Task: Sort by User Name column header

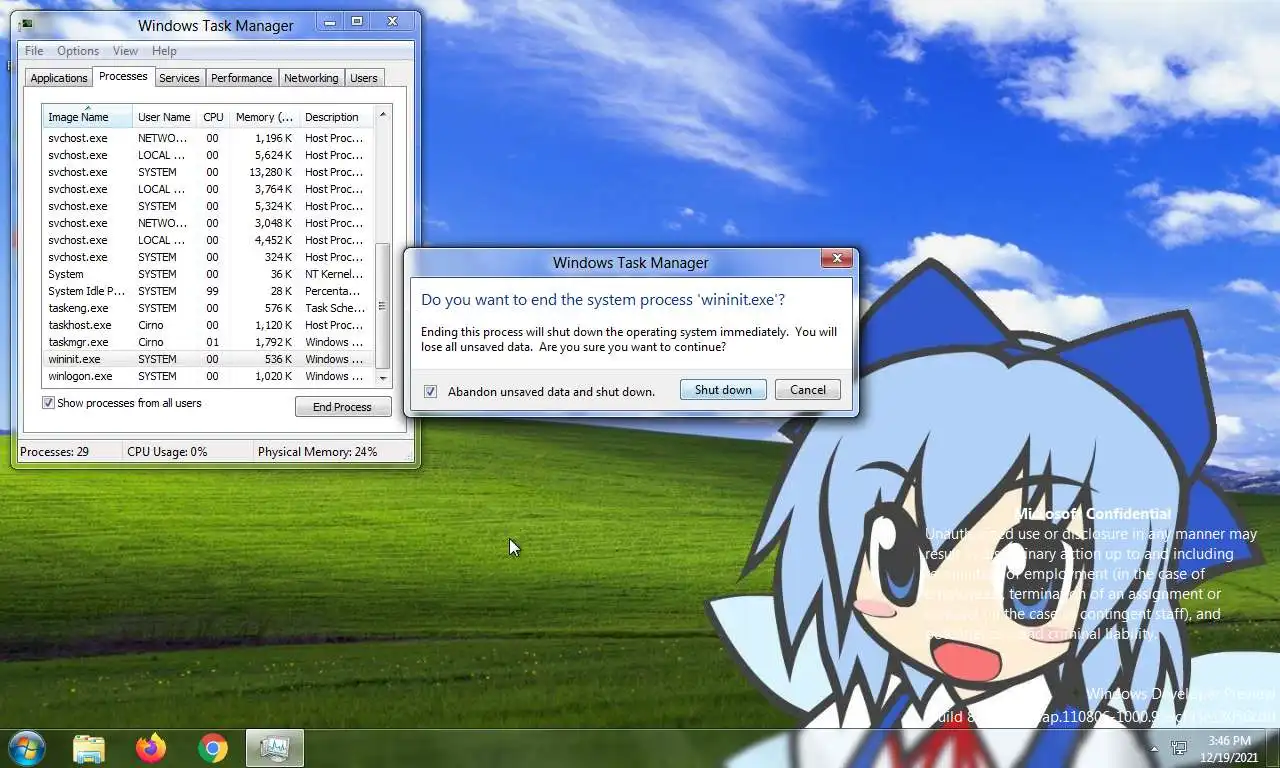Action: coord(165,117)
